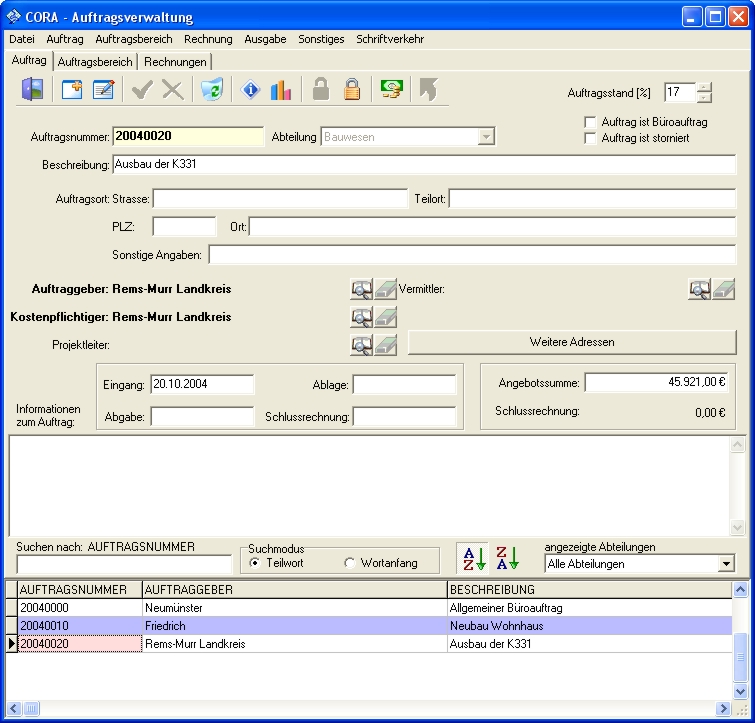Click the Eingang date field
755x723 pixels.
coord(202,384)
